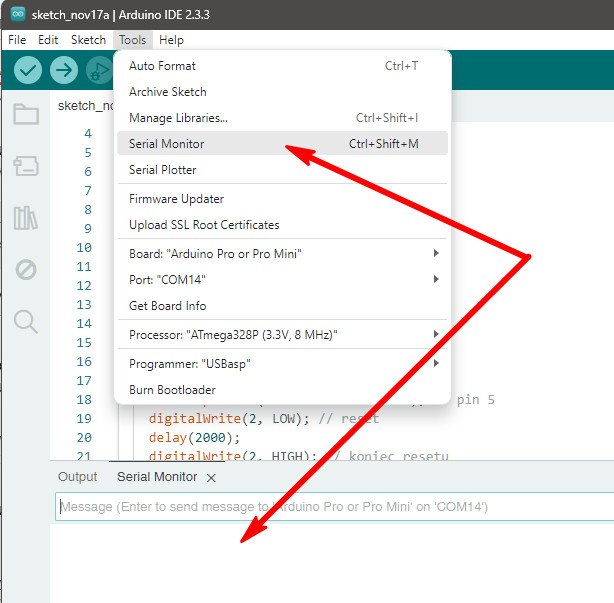Click the Arduino IDE logo in title bar

[17, 16]
